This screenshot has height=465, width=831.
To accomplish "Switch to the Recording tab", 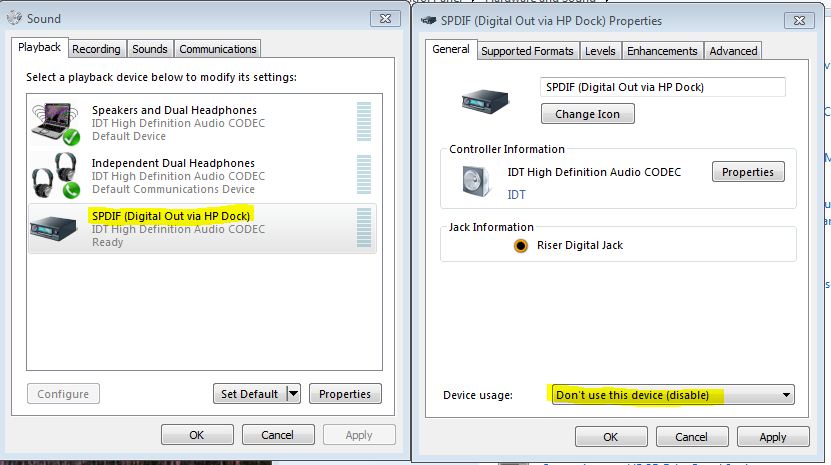I will click(96, 49).
